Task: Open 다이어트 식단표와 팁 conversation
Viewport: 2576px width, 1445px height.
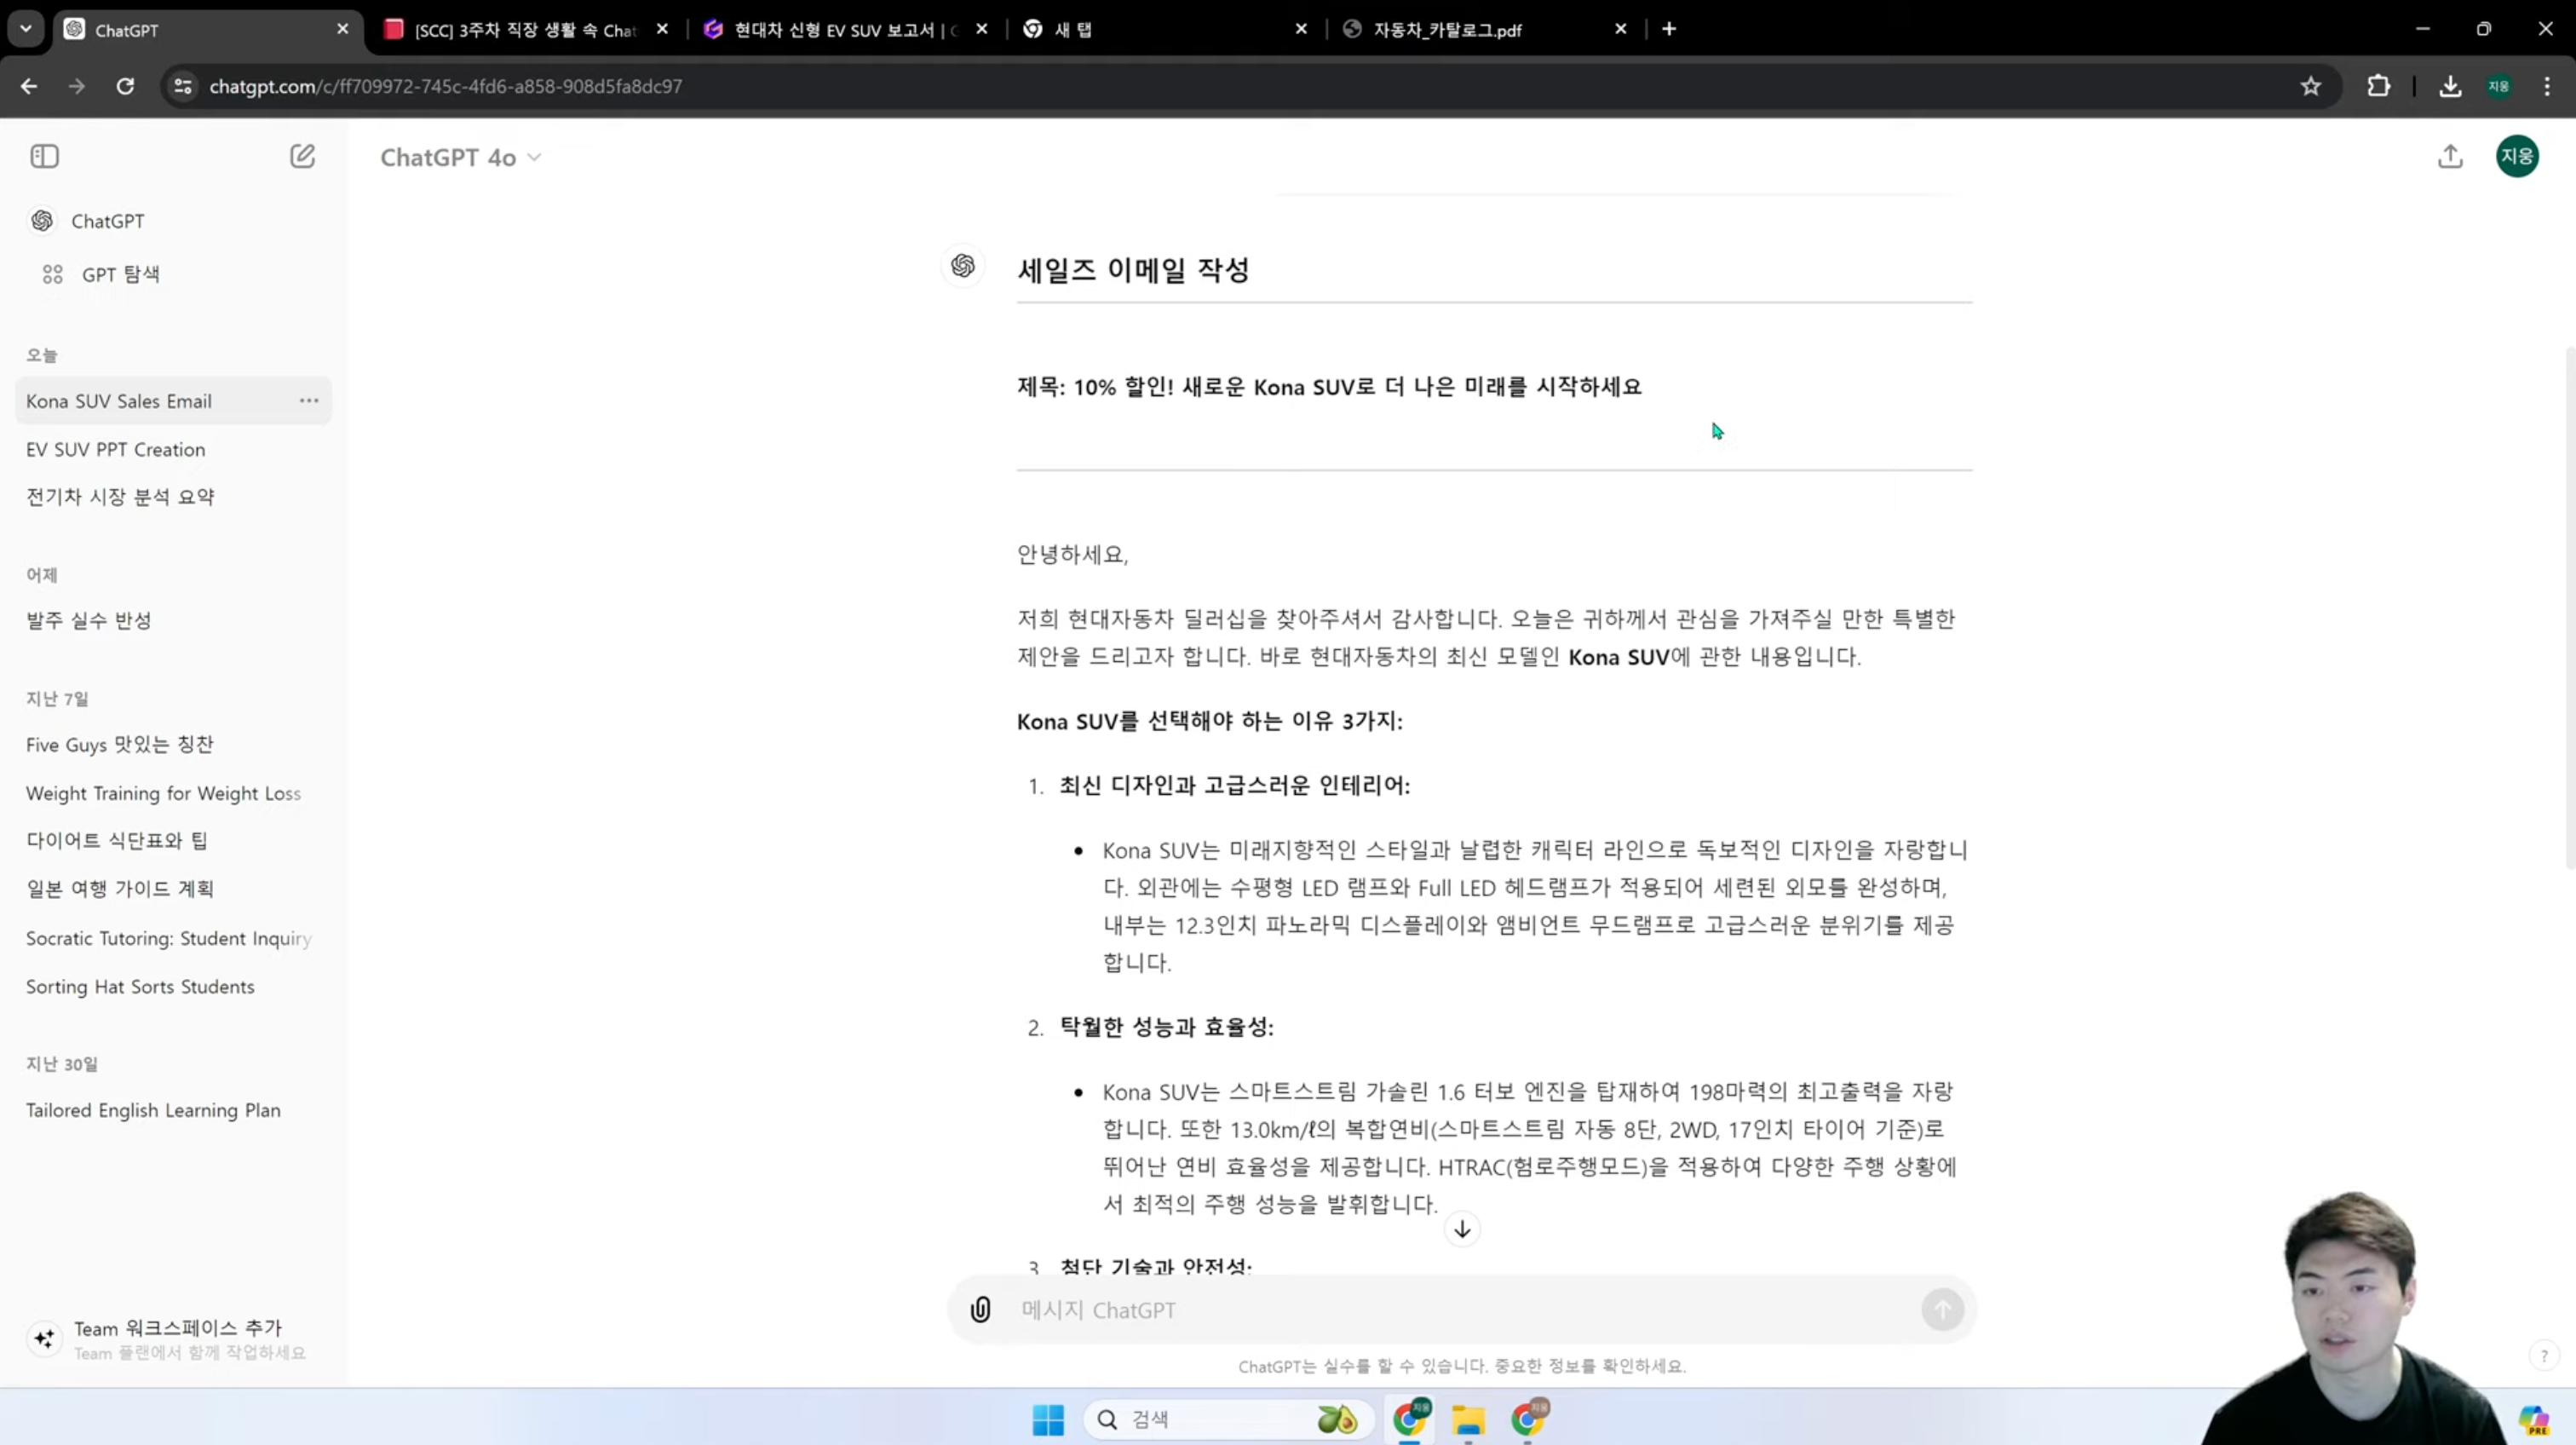Action: [x=117, y=840]
